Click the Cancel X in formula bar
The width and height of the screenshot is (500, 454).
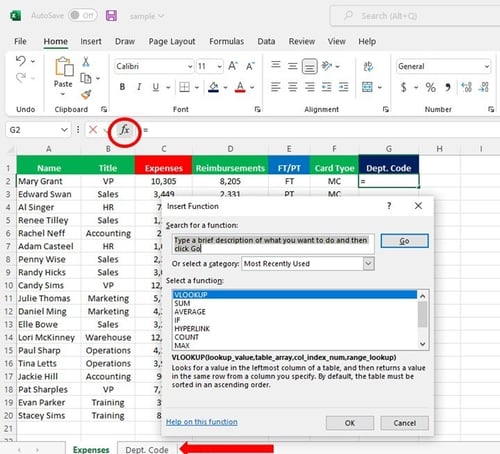[93, 130]
